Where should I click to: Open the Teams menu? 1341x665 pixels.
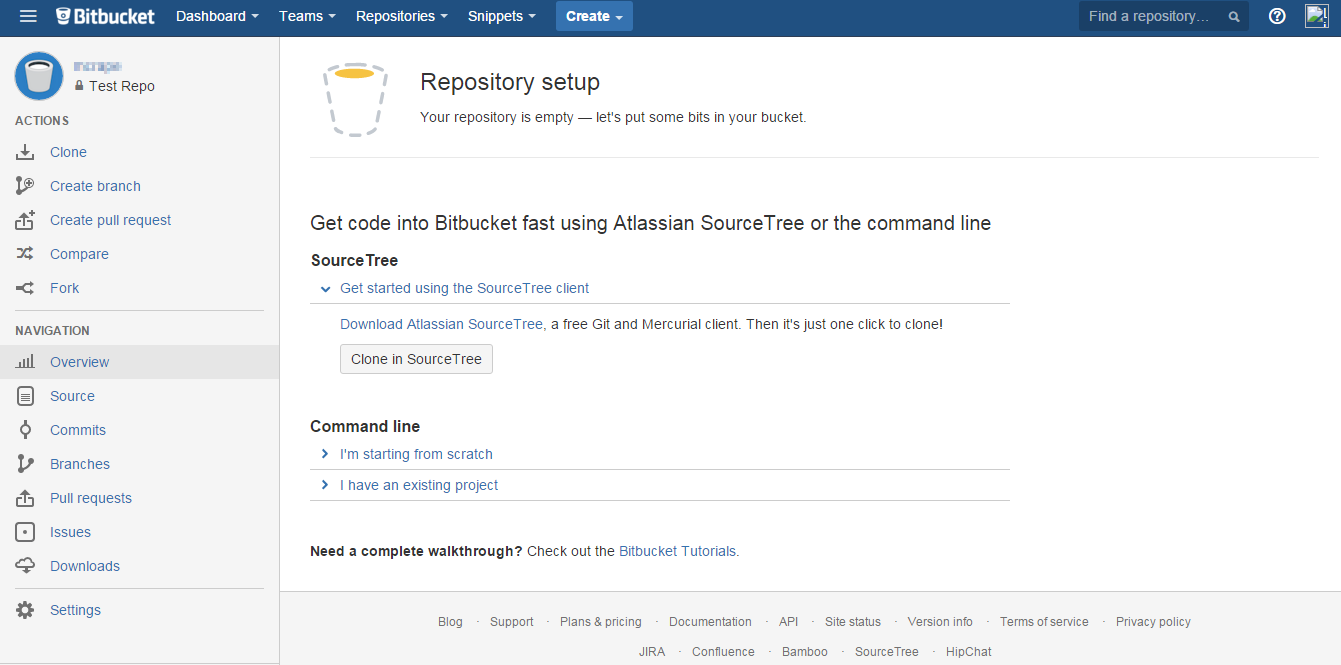307,16
